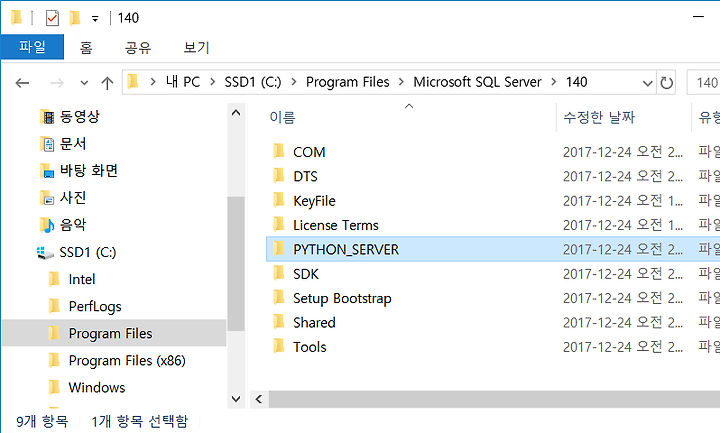Select the DTS folder
Screen dimensions: 720x433
tap(305, 176)
